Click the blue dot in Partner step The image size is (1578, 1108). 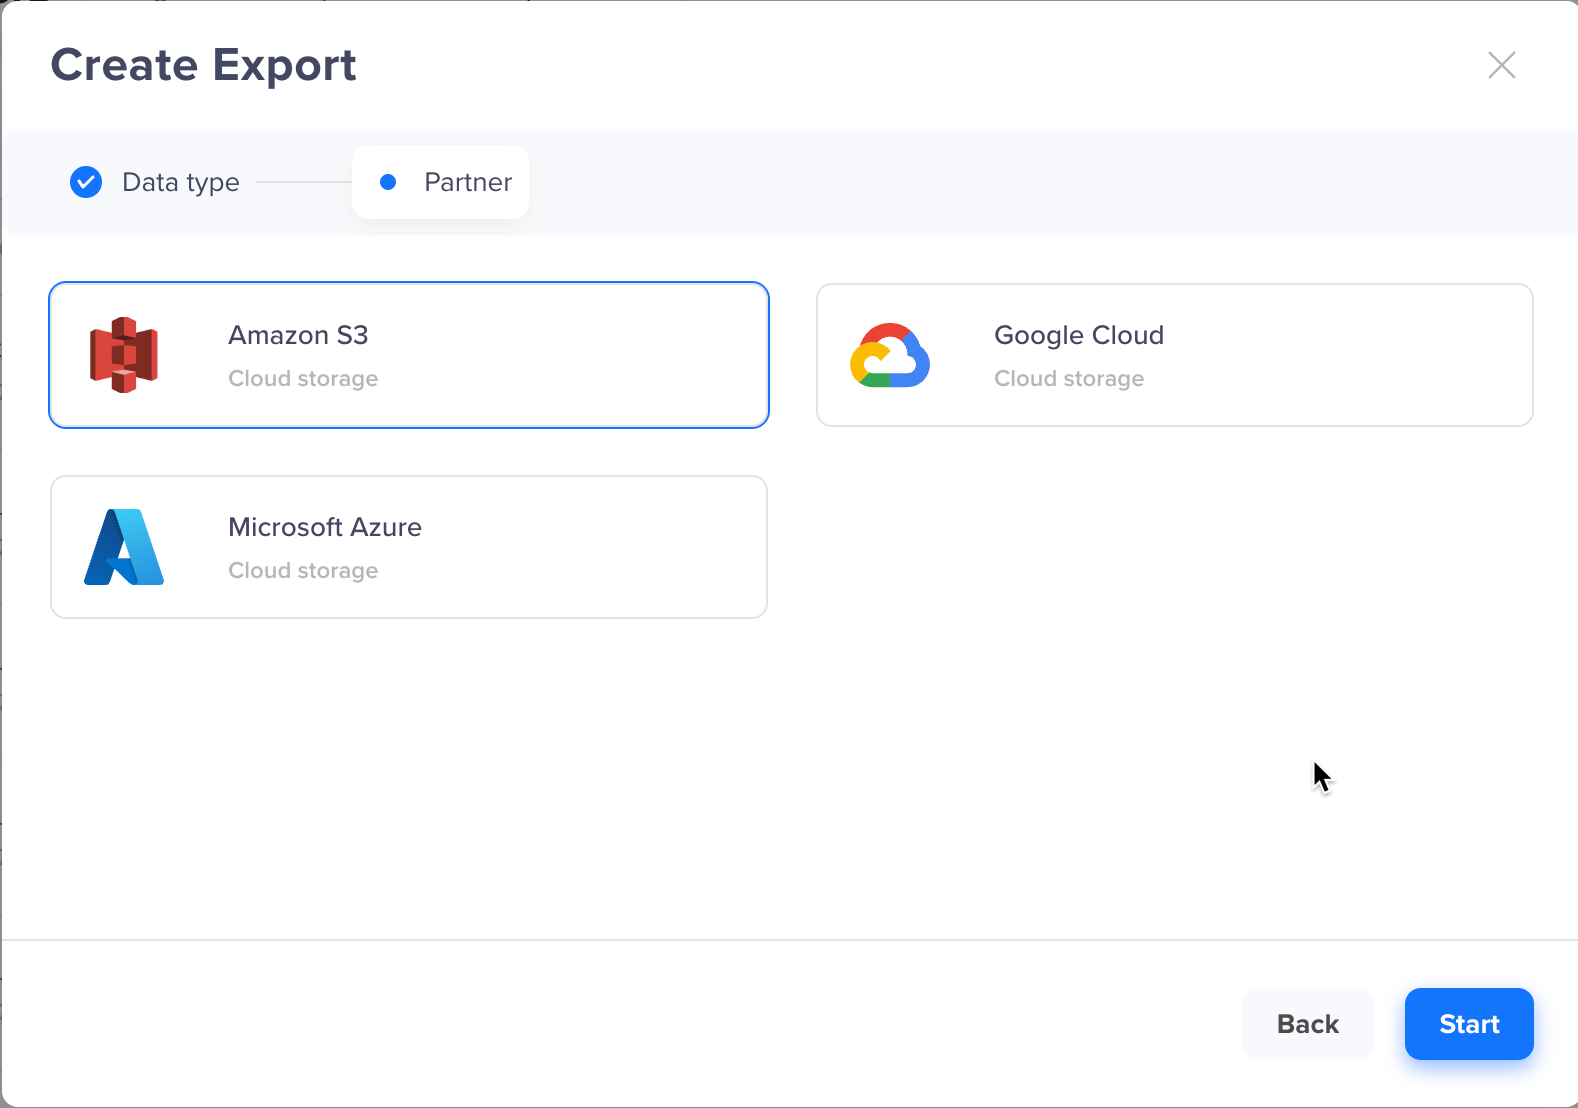[x=388, y=182]
